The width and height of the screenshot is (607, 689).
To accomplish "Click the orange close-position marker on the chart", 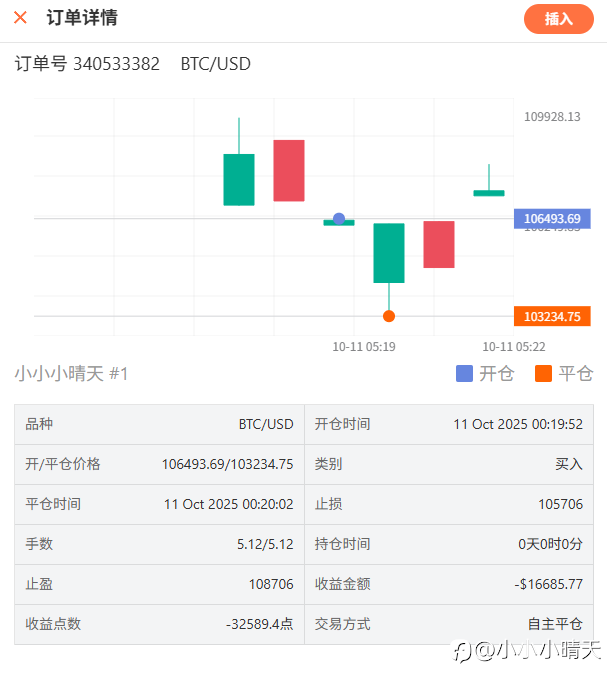I will pos(389,316).
